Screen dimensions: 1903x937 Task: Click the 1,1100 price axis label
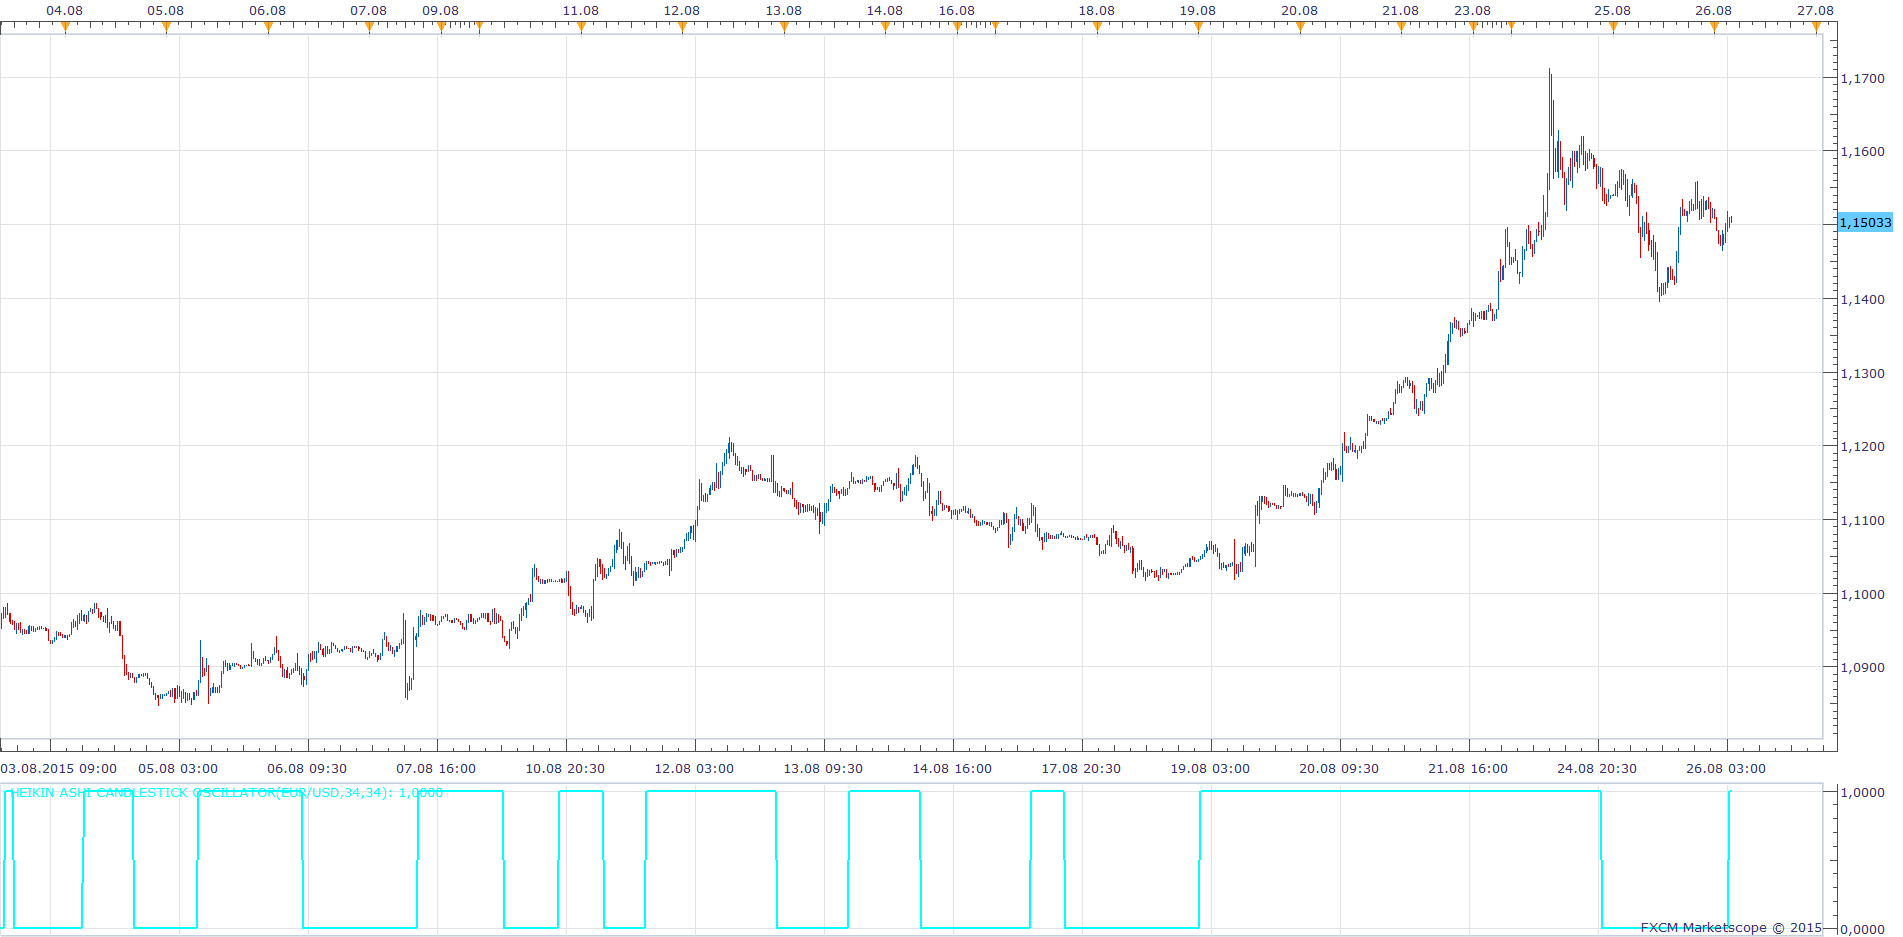pos(1863,520)
